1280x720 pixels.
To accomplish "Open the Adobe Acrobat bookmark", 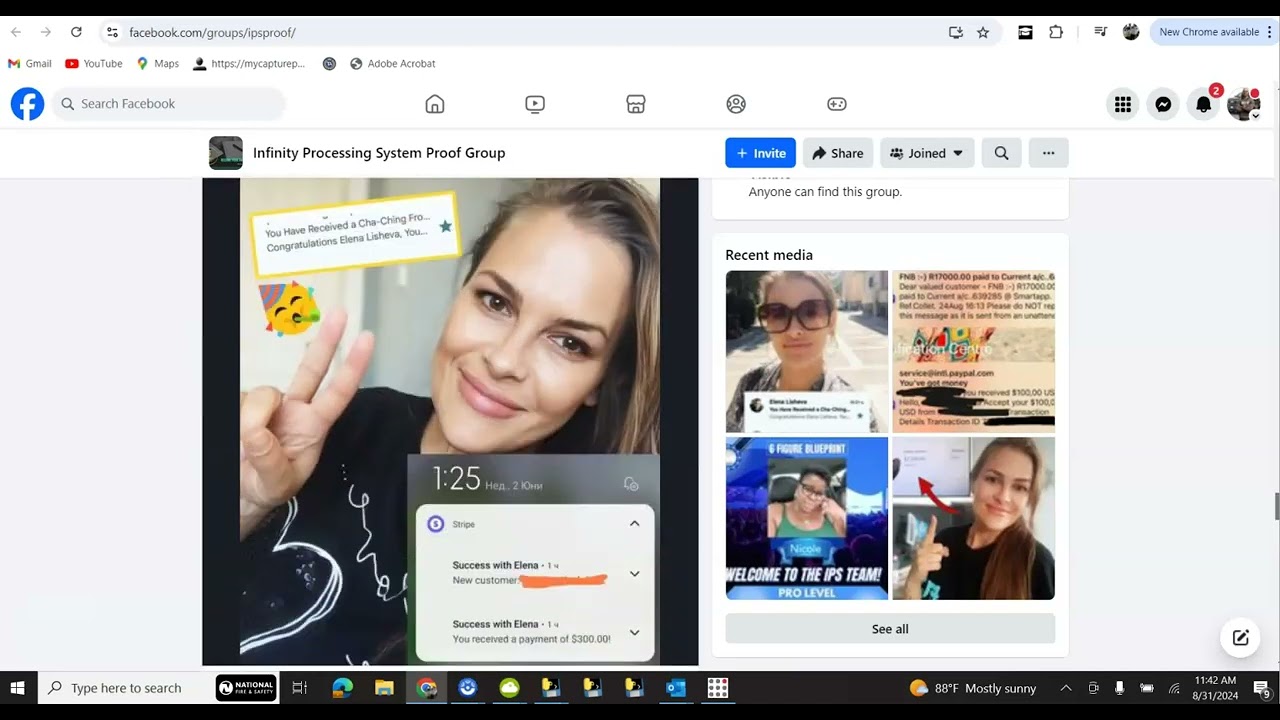I will coord(392,63).
